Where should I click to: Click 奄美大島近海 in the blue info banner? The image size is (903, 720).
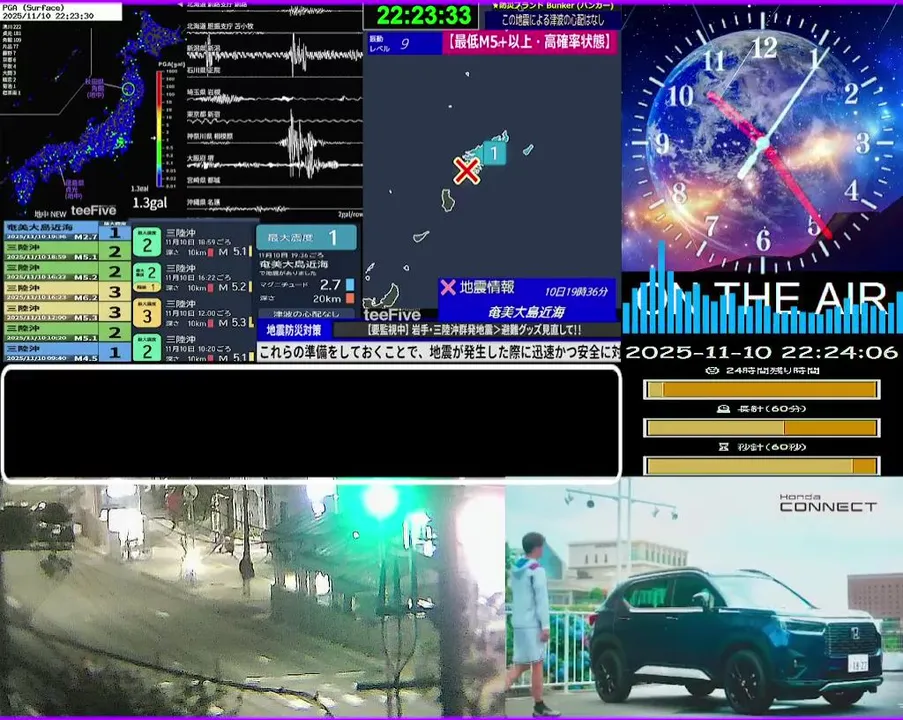tap(526, 312)
